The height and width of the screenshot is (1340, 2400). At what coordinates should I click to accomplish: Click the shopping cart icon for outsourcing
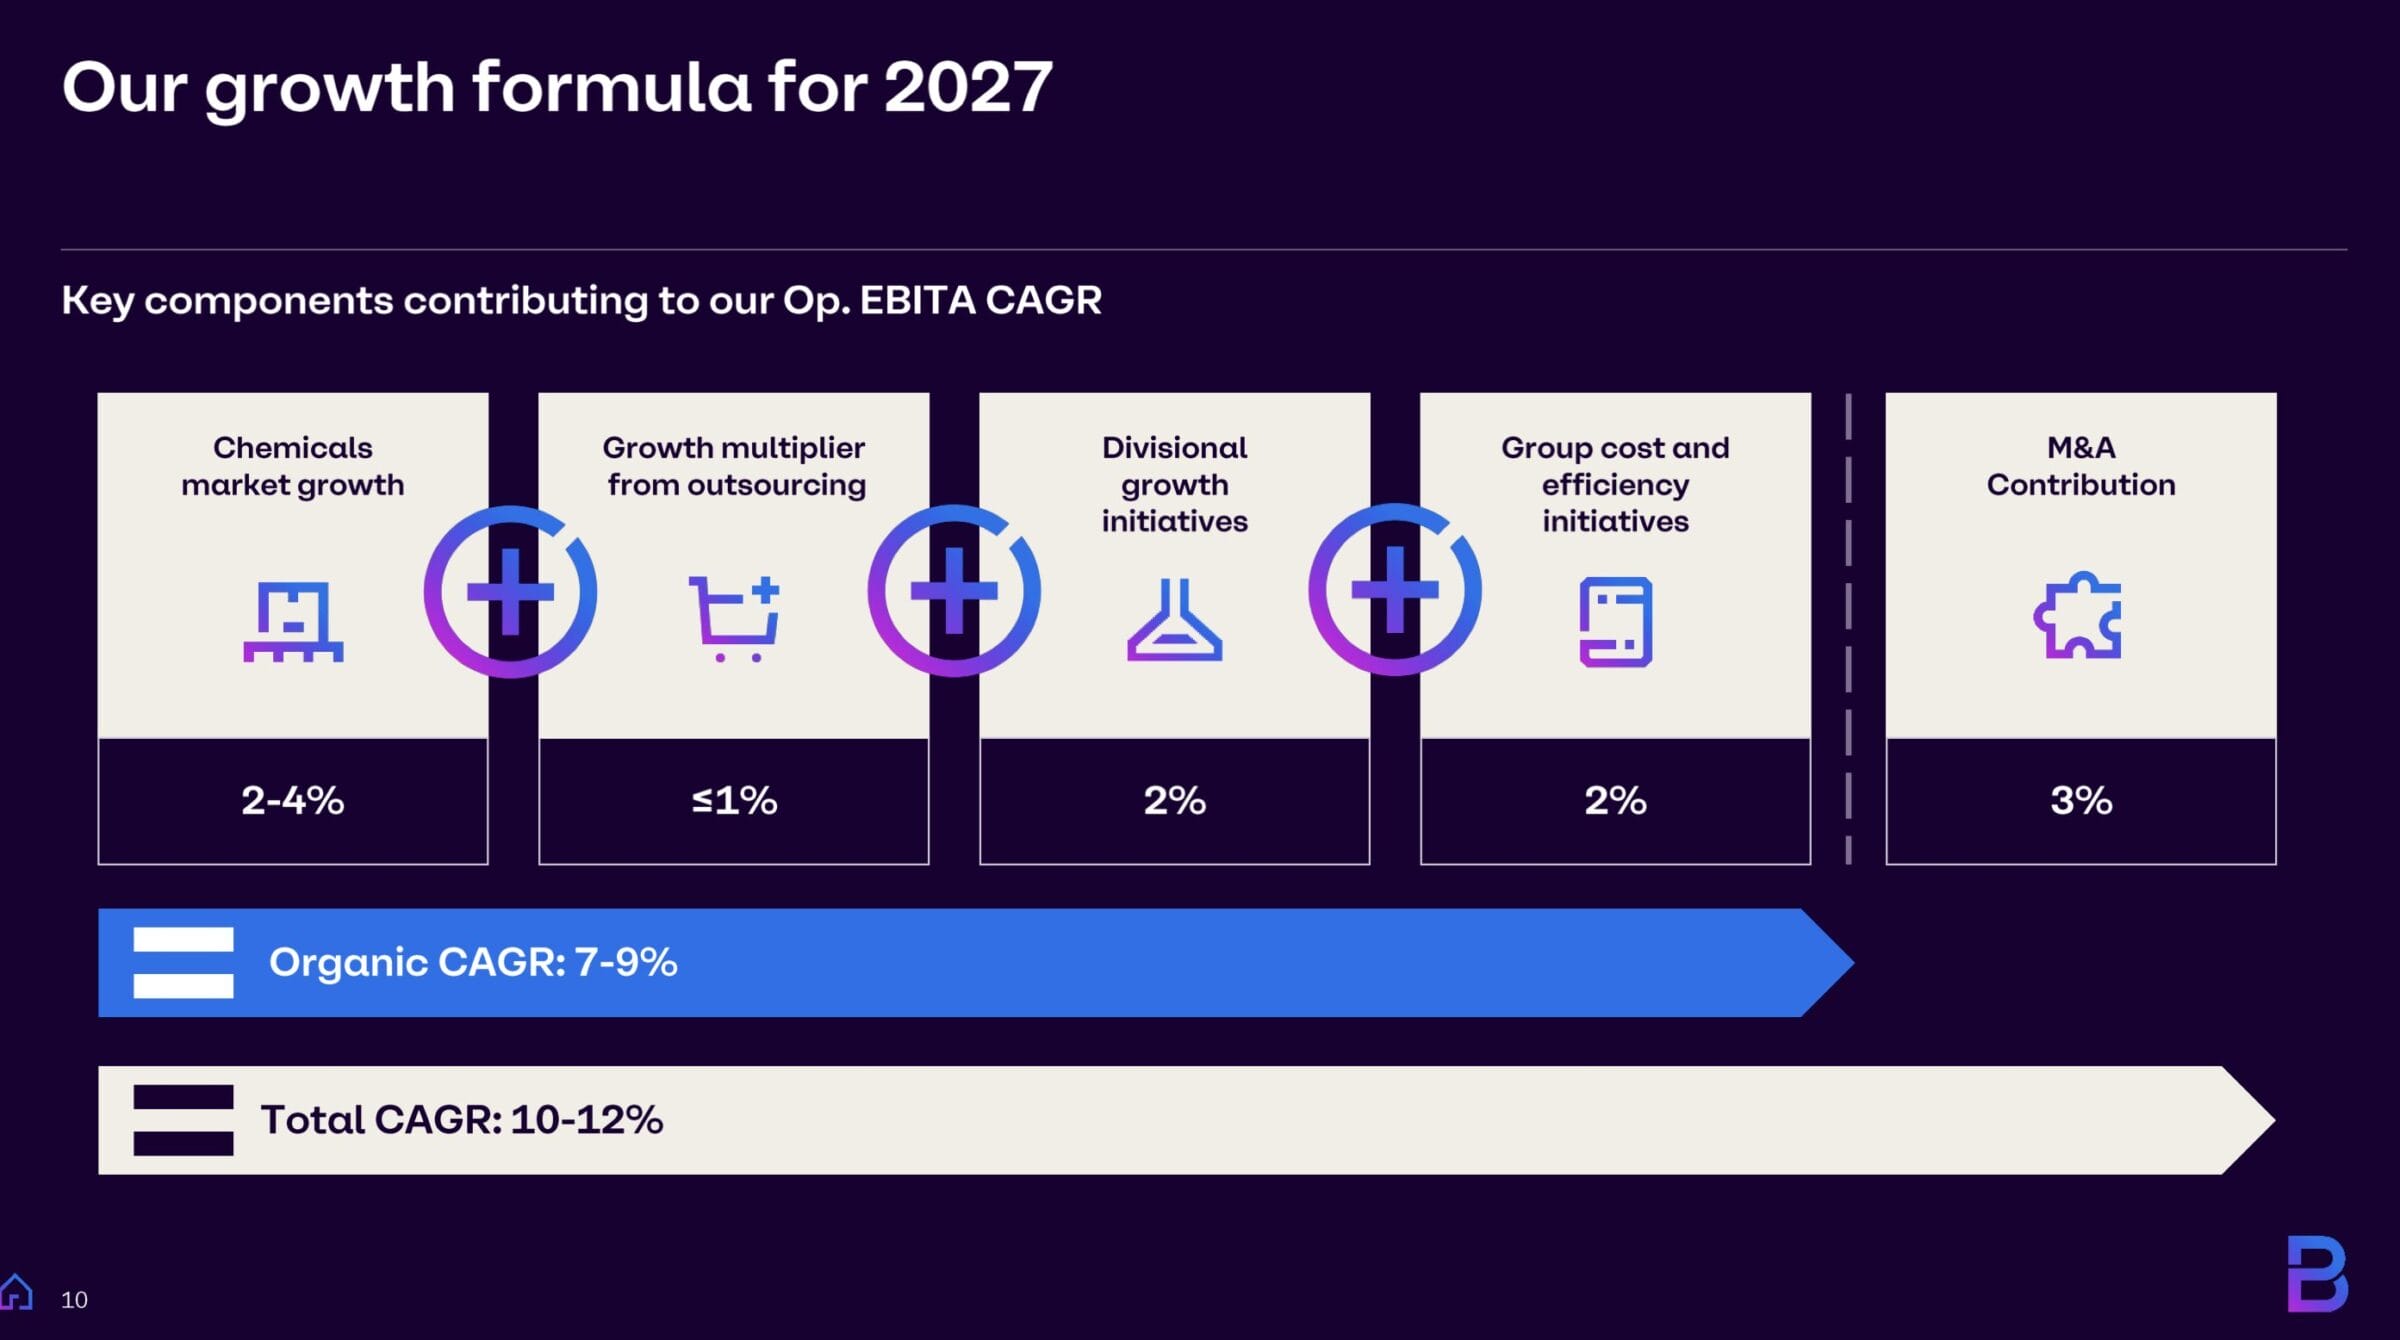pos(734,618)
